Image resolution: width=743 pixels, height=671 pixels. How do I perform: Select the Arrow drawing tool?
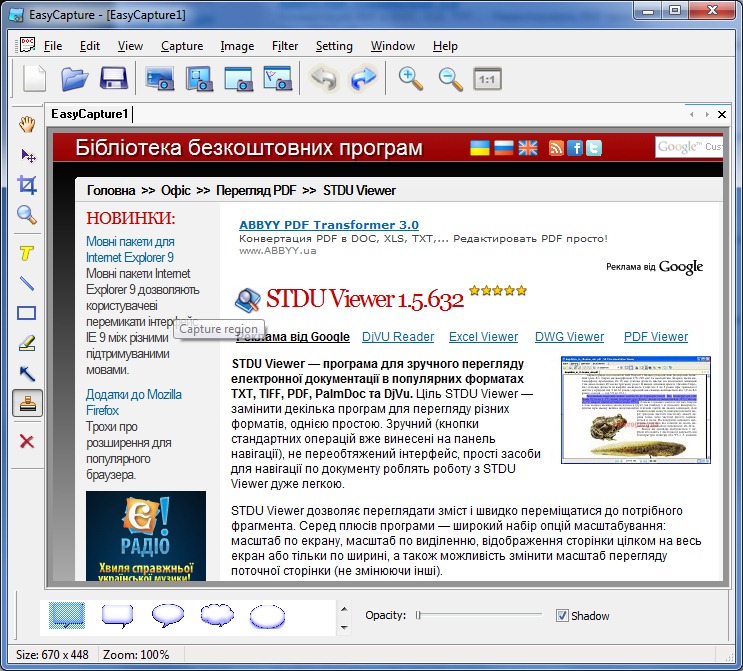tap(27, 373)
